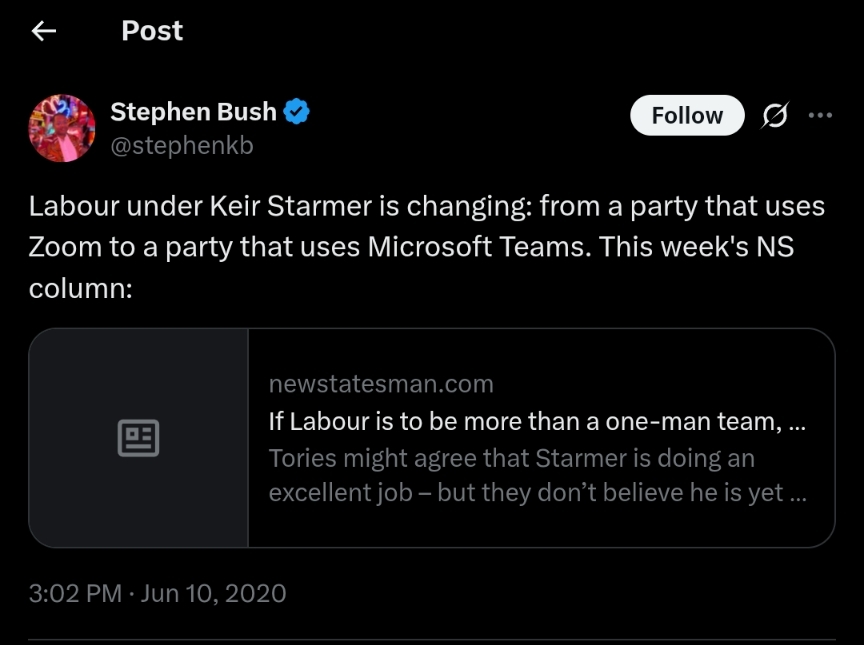
Task: Click the word "column:" in the post
Action: 80,286
